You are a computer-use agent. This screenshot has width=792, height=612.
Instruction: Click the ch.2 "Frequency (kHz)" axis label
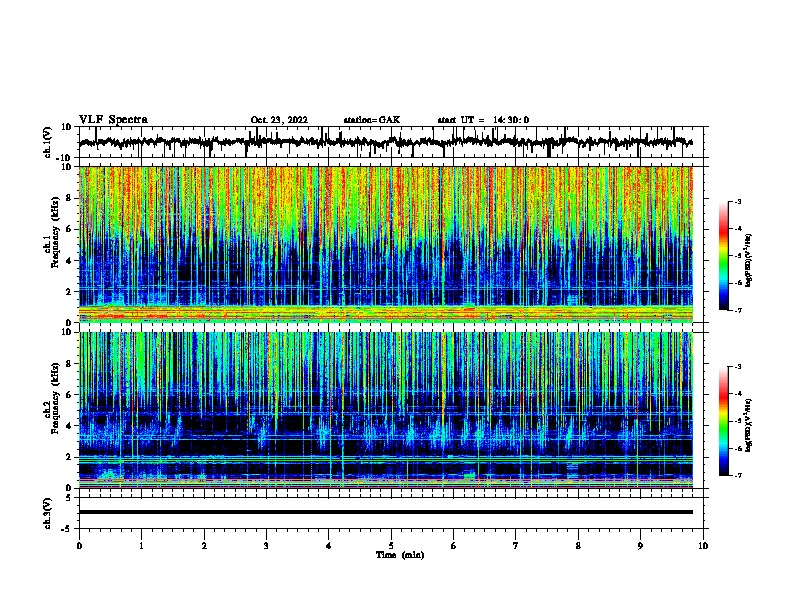click(55, 398)
